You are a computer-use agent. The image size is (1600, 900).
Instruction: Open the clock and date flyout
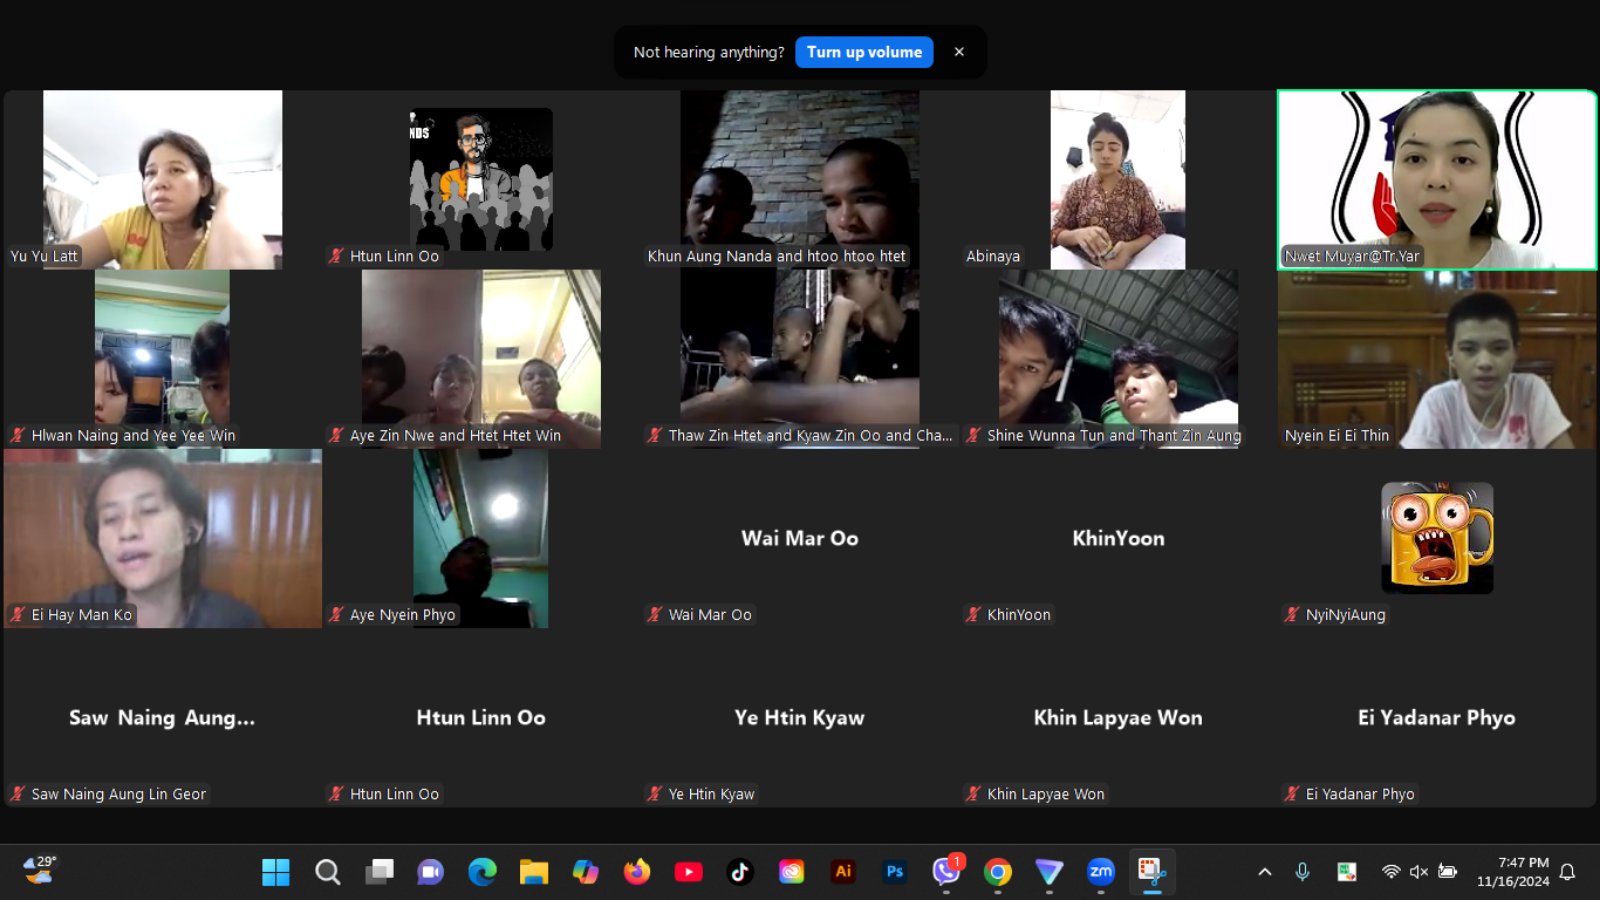1512,872
